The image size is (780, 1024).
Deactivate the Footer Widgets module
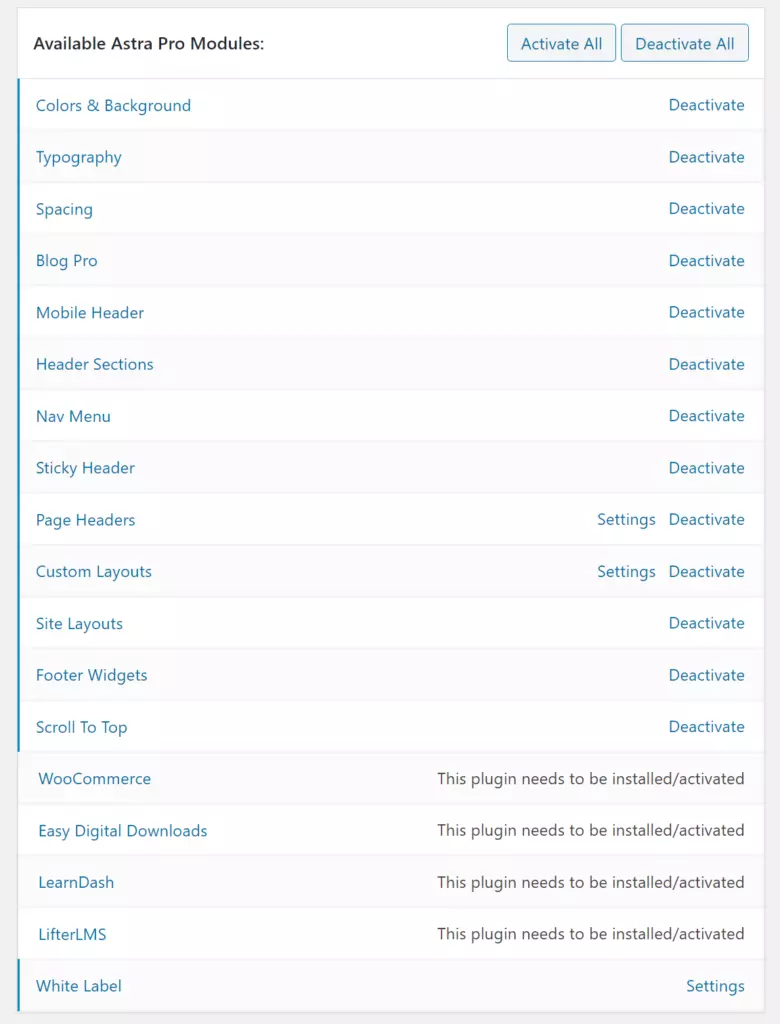(707, 675)
